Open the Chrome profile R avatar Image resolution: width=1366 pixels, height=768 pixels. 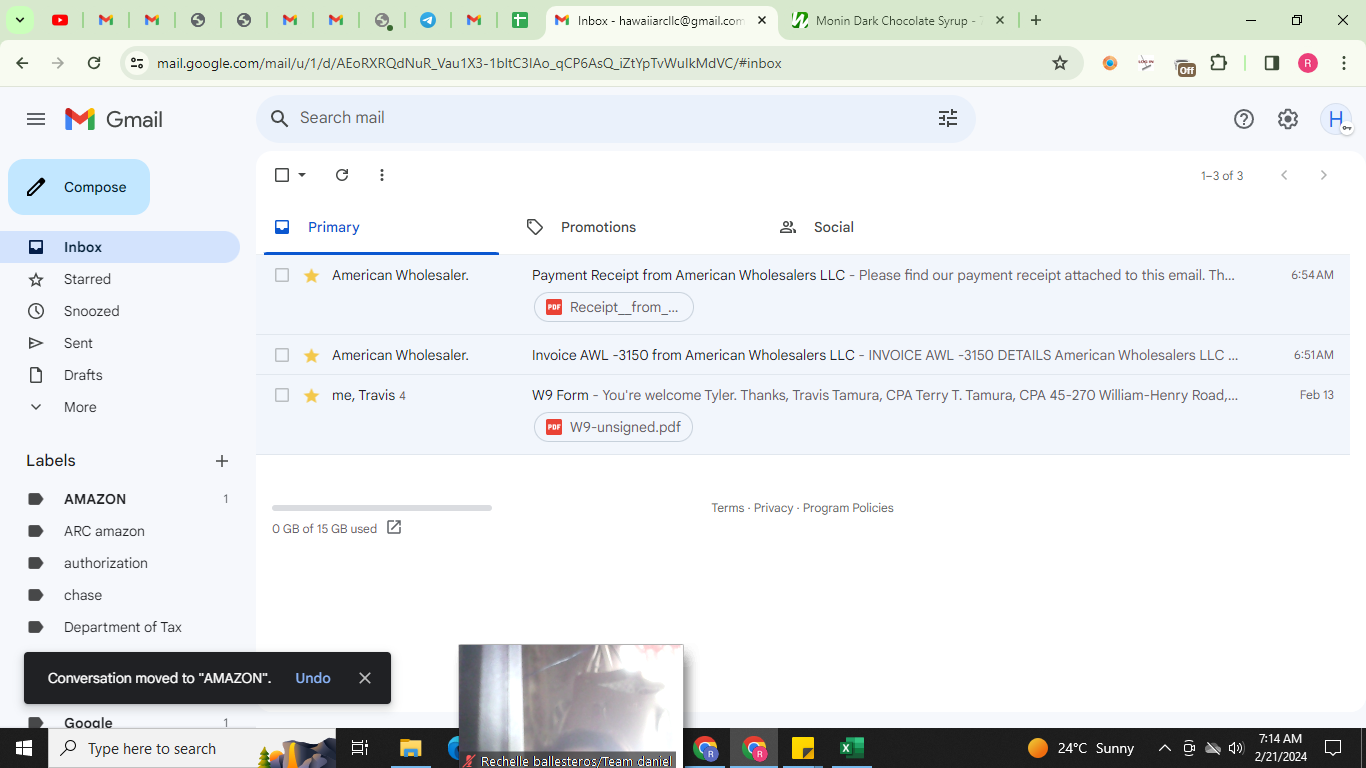click(x=1308, y=63)
